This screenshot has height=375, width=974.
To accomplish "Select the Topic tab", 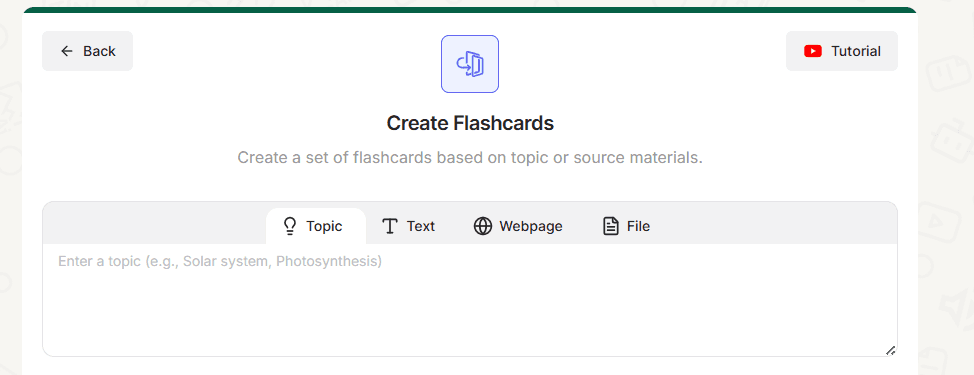I will pyautogui.click(x=316, y=226).
